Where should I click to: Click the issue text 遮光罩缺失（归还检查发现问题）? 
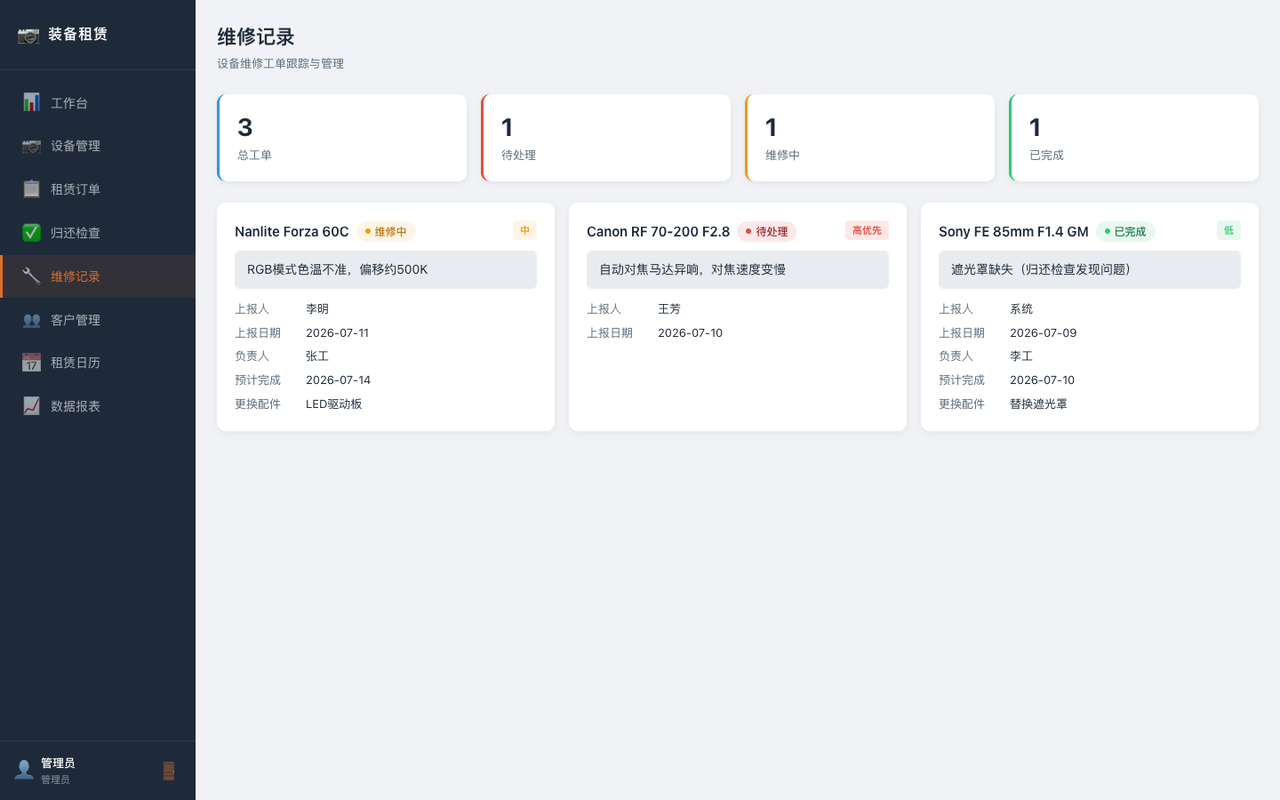tap(1041, 270)
